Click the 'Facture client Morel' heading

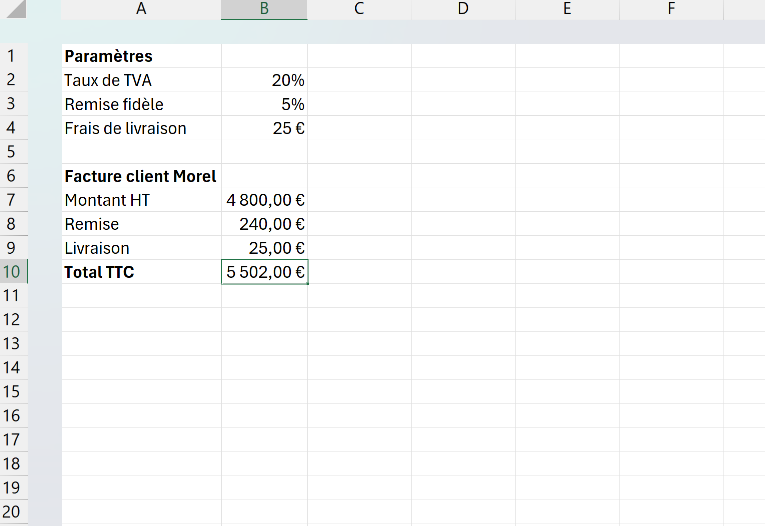click(141, 176)
